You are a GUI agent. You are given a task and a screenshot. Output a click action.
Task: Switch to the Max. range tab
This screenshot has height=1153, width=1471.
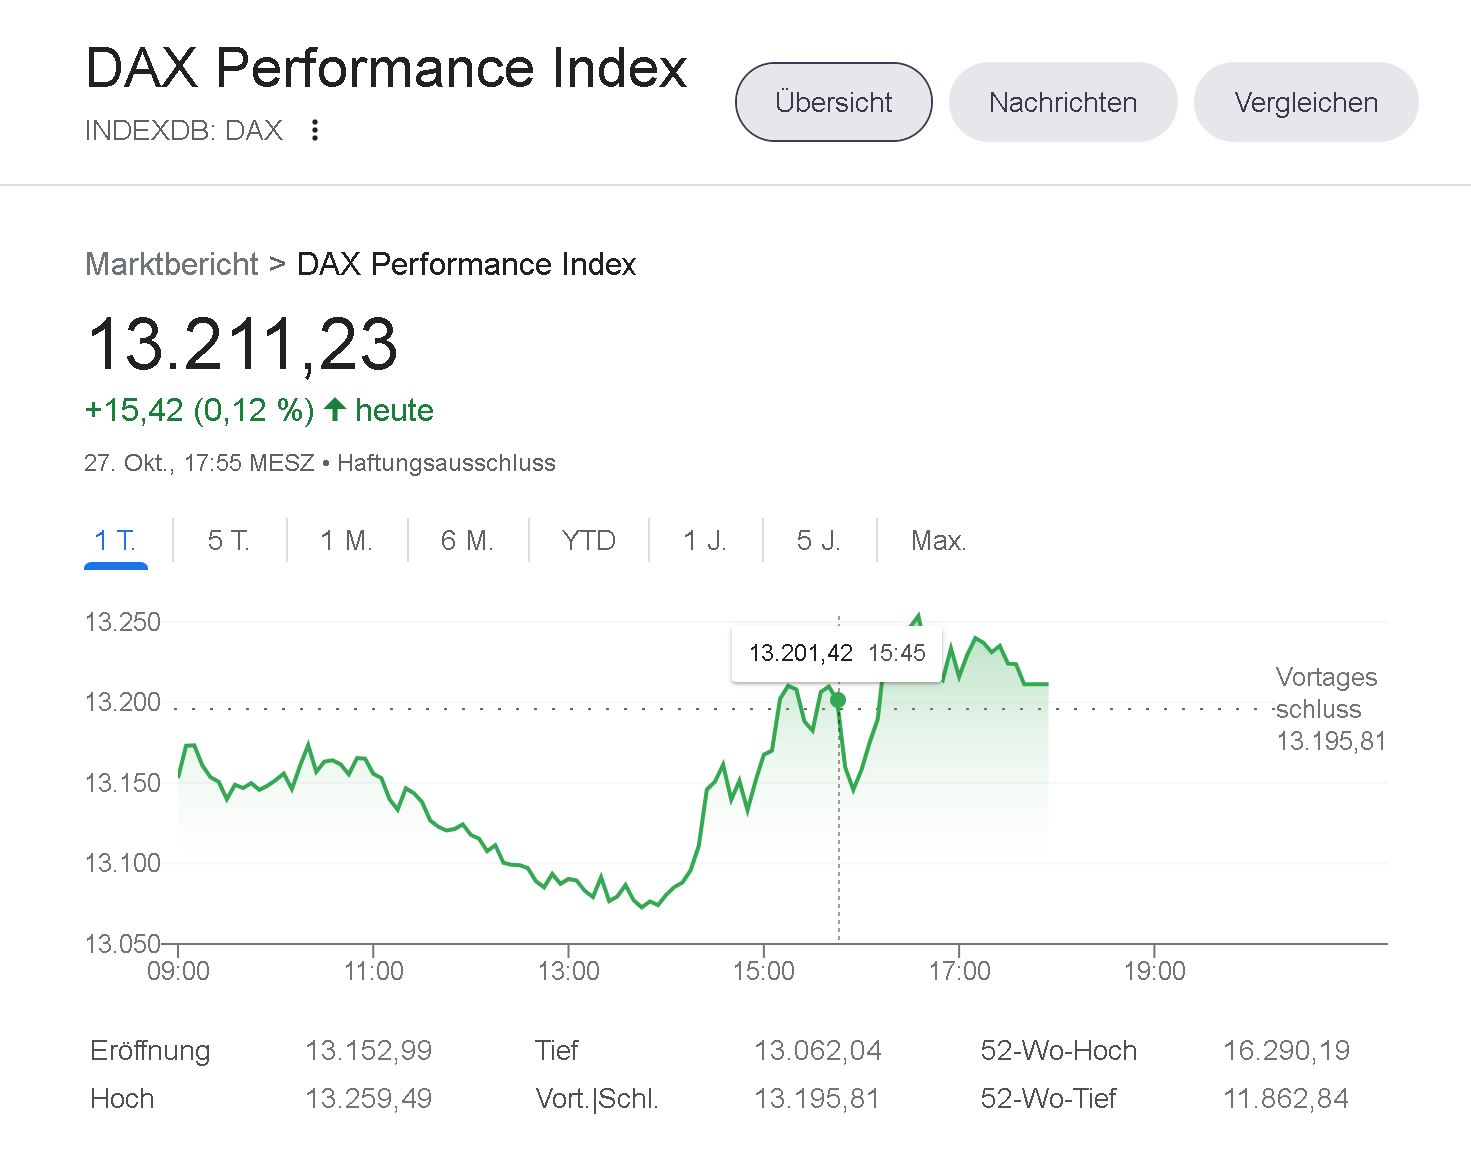point(938,541)
